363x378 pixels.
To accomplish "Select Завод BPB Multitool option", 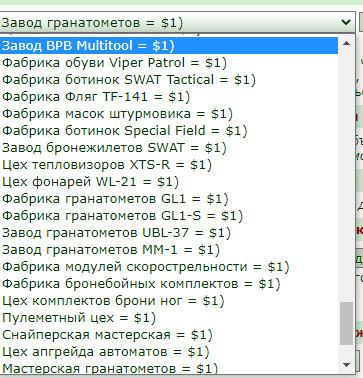I will click(169, 46).
